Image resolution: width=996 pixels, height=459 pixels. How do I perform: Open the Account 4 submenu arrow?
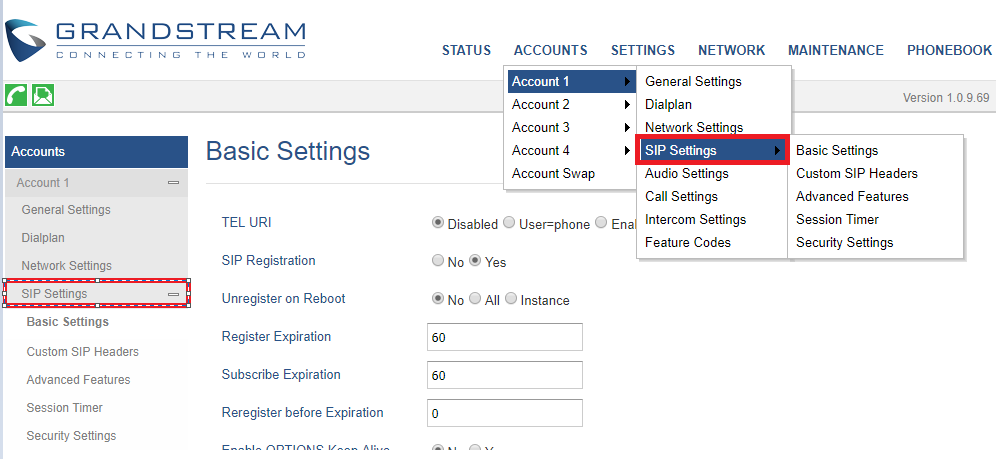[627, 150]
